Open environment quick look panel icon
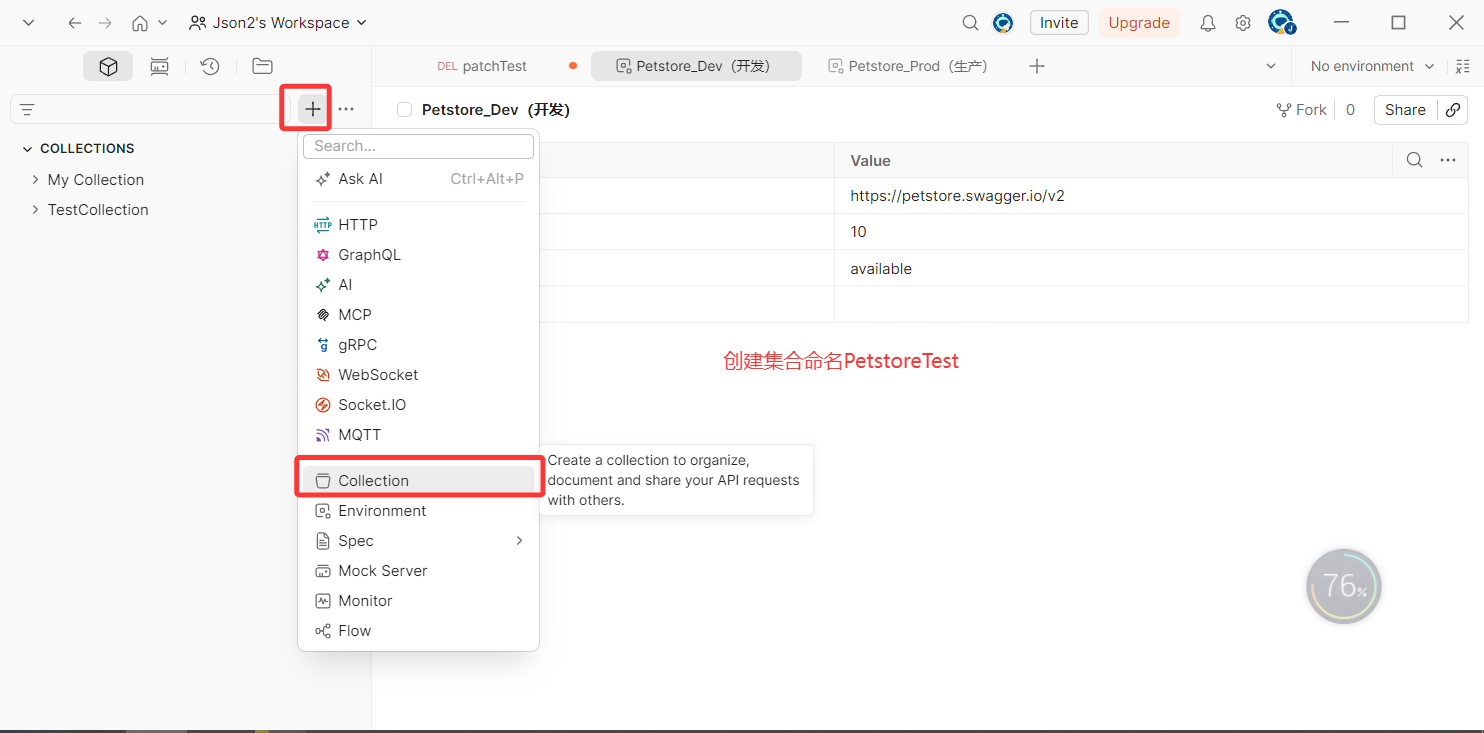This screenshot has width=1484, height=733. click(1465, 66)
